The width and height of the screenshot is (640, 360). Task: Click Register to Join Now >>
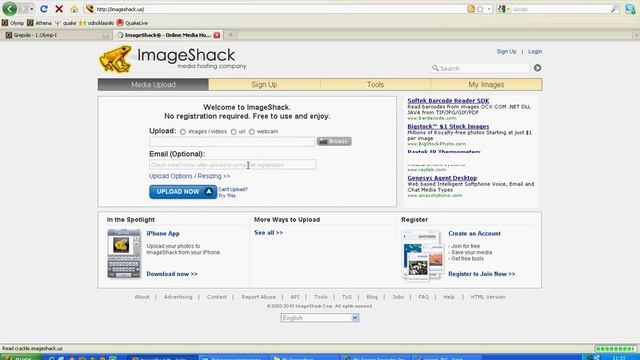click(482, 274)
